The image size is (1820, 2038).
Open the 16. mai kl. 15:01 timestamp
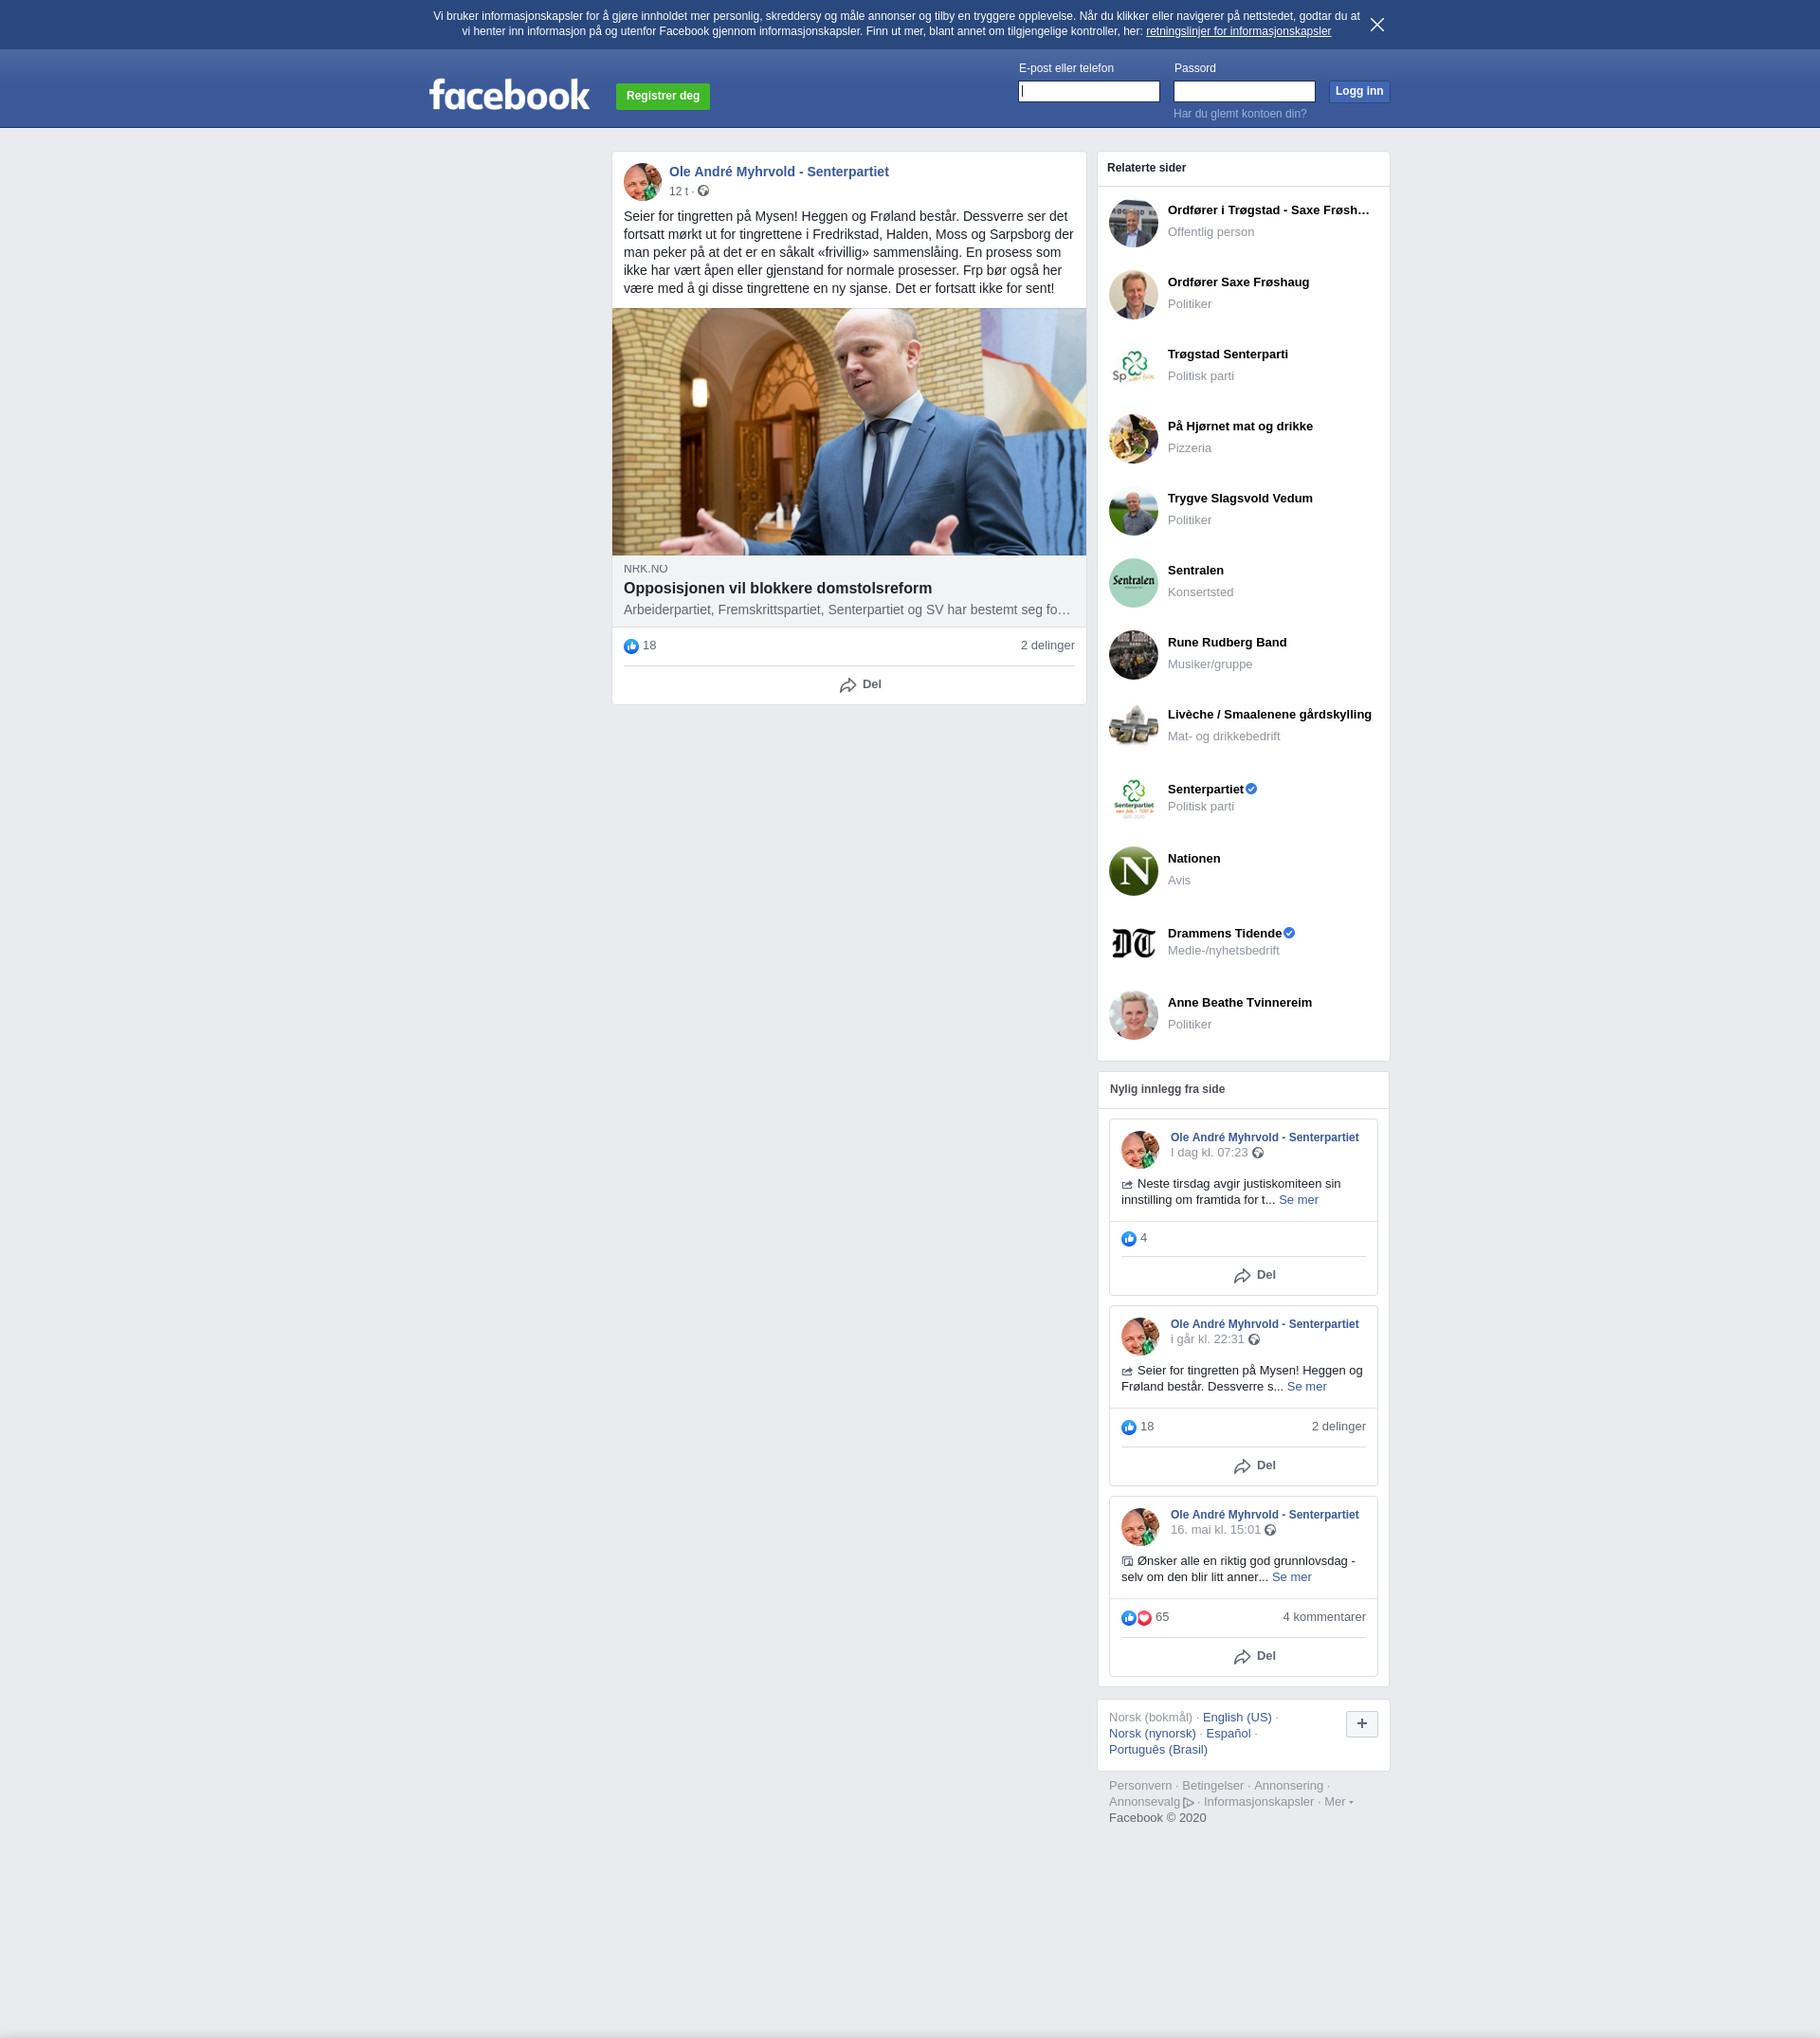pyautogui.click(x=1215, y=1530)
